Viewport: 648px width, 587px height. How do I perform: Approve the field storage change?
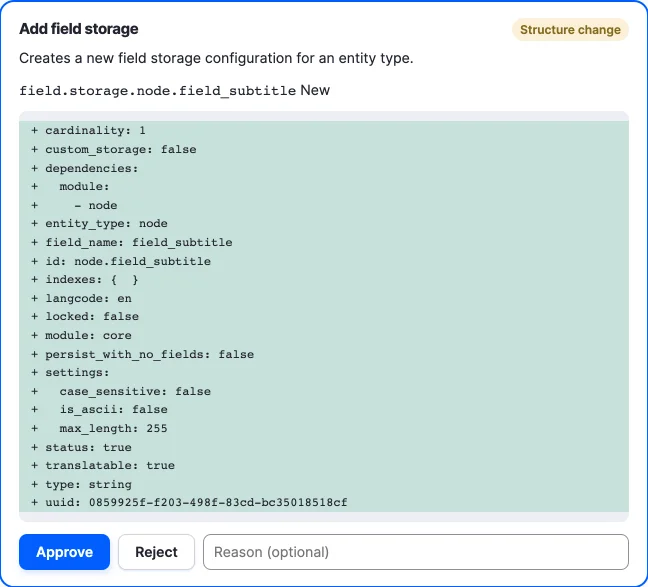(64, 552)
